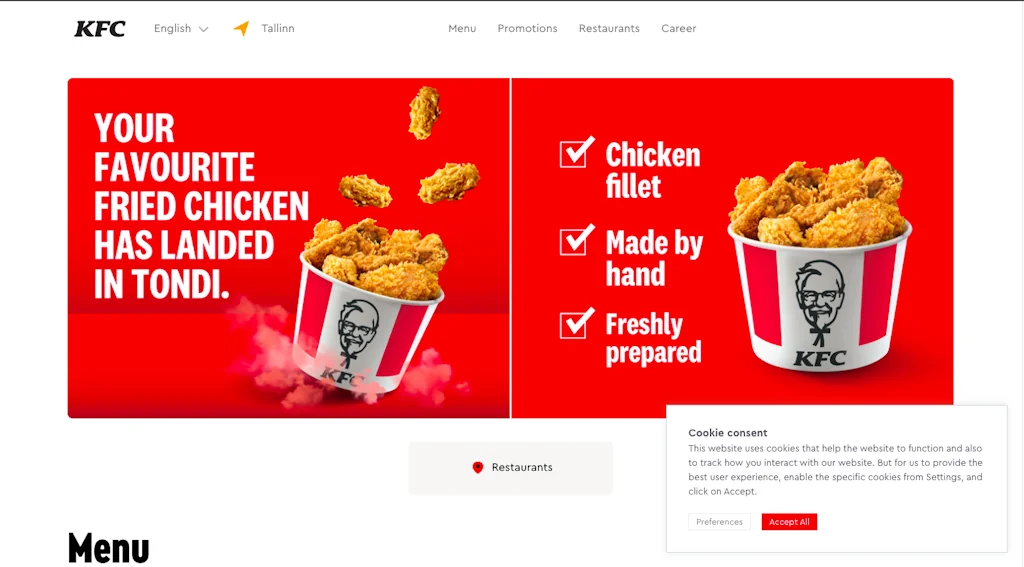
Task: Click the Chicken fillet checkmark box
Action: click(577, 152)
